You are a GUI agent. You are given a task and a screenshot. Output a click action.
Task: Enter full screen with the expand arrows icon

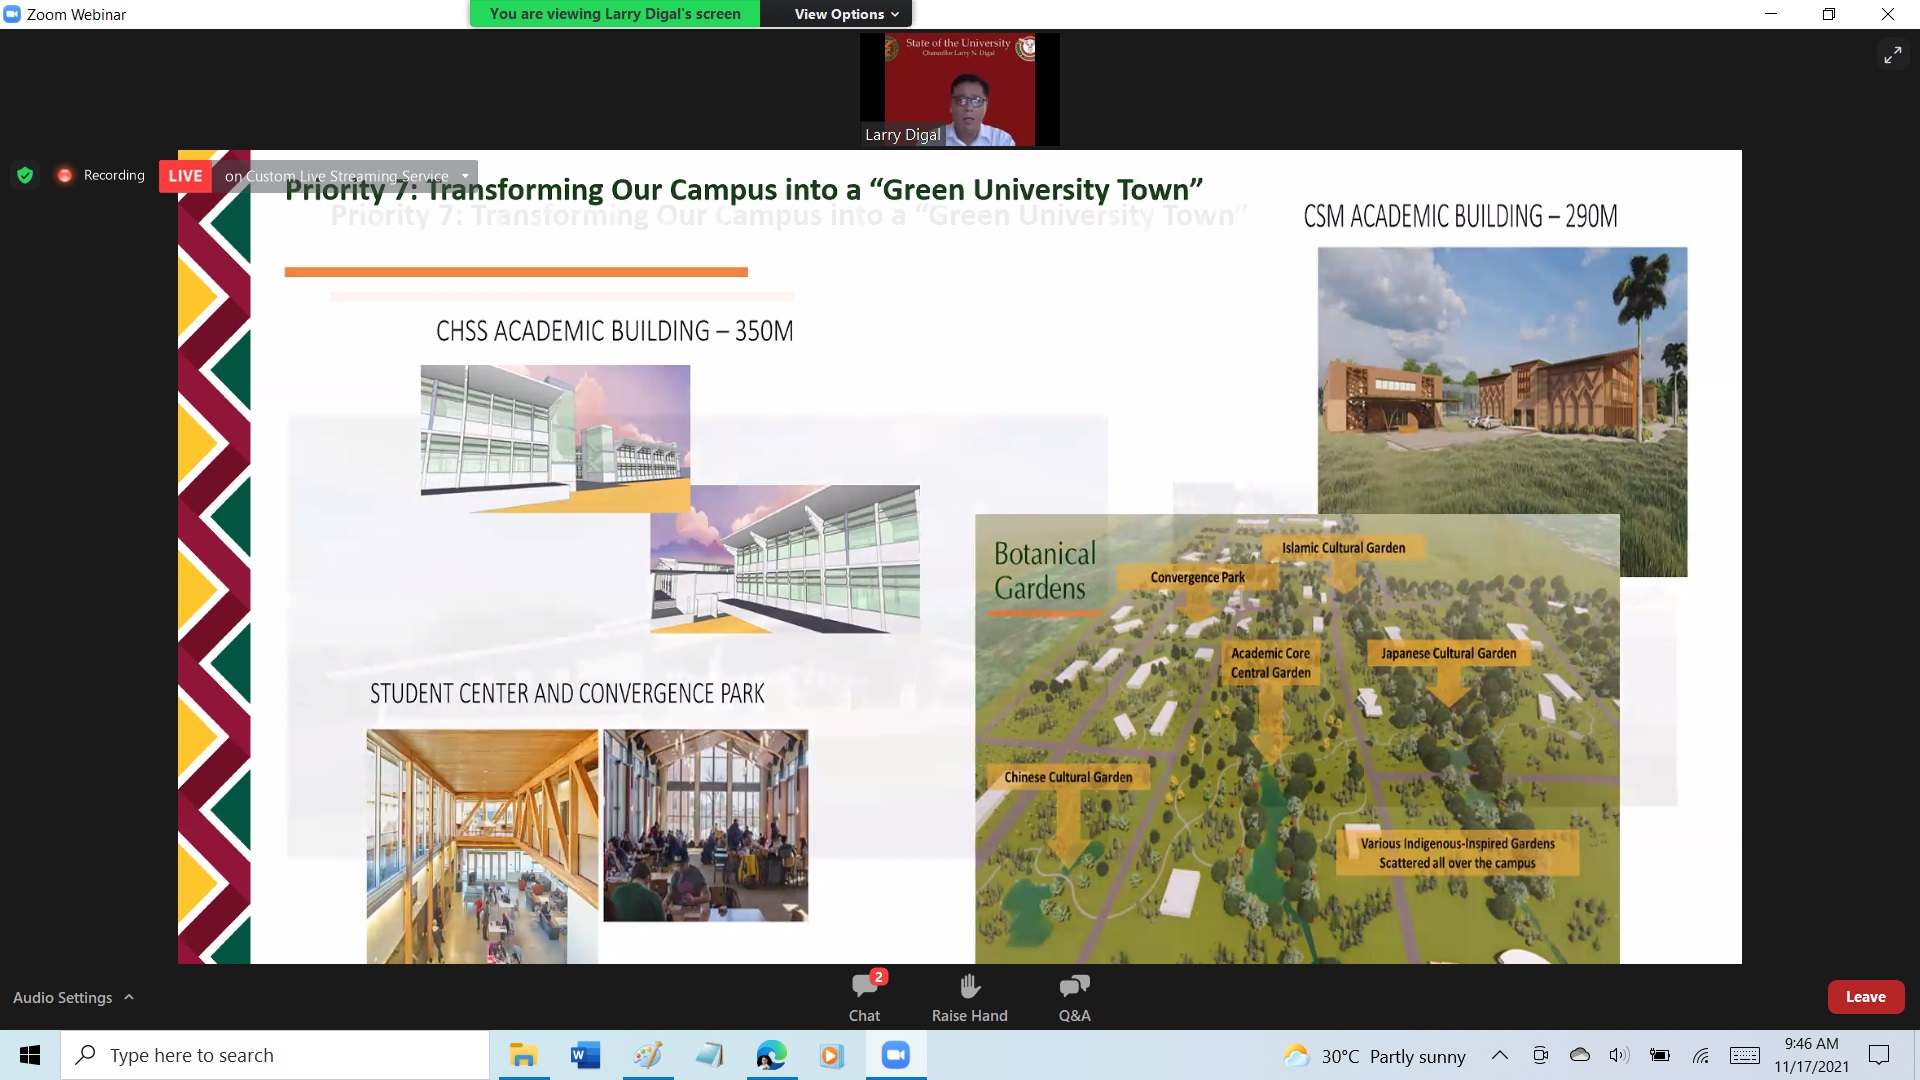tap(1893, 55)
